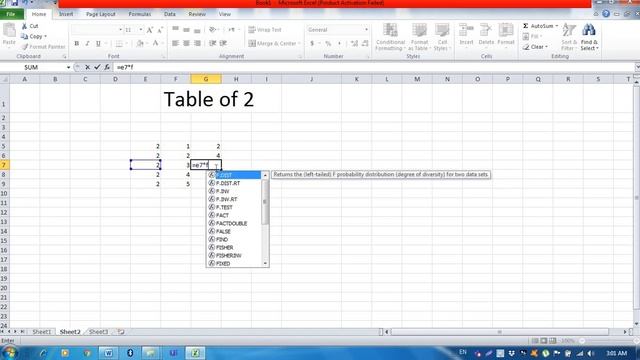Switch to Page Break Preview in status bar
The image size is (640, 360).
click(x=553, y=340)
